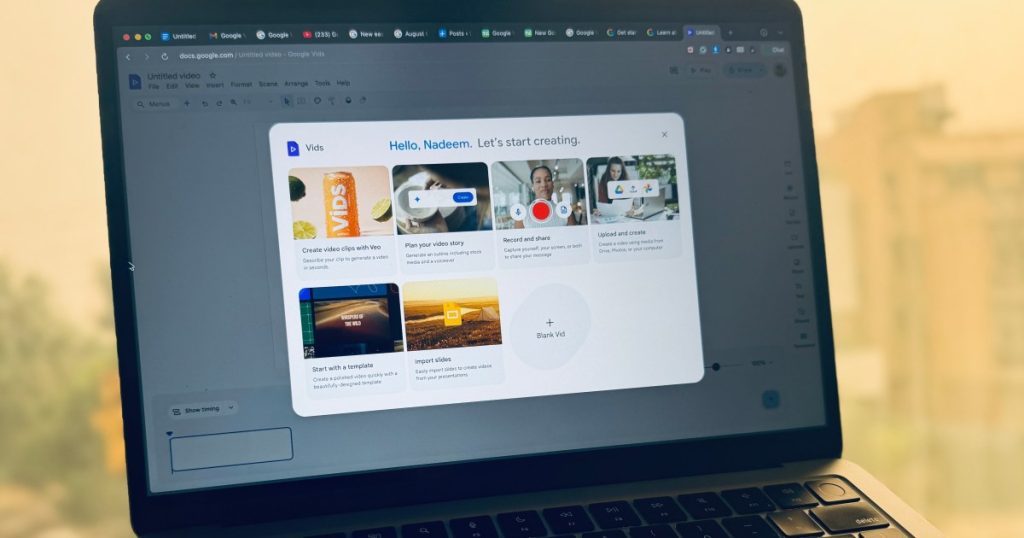This screenshot has width=1024, height=538.
Task: Click the Vids logo in the dialog
Action: [293, 148]
